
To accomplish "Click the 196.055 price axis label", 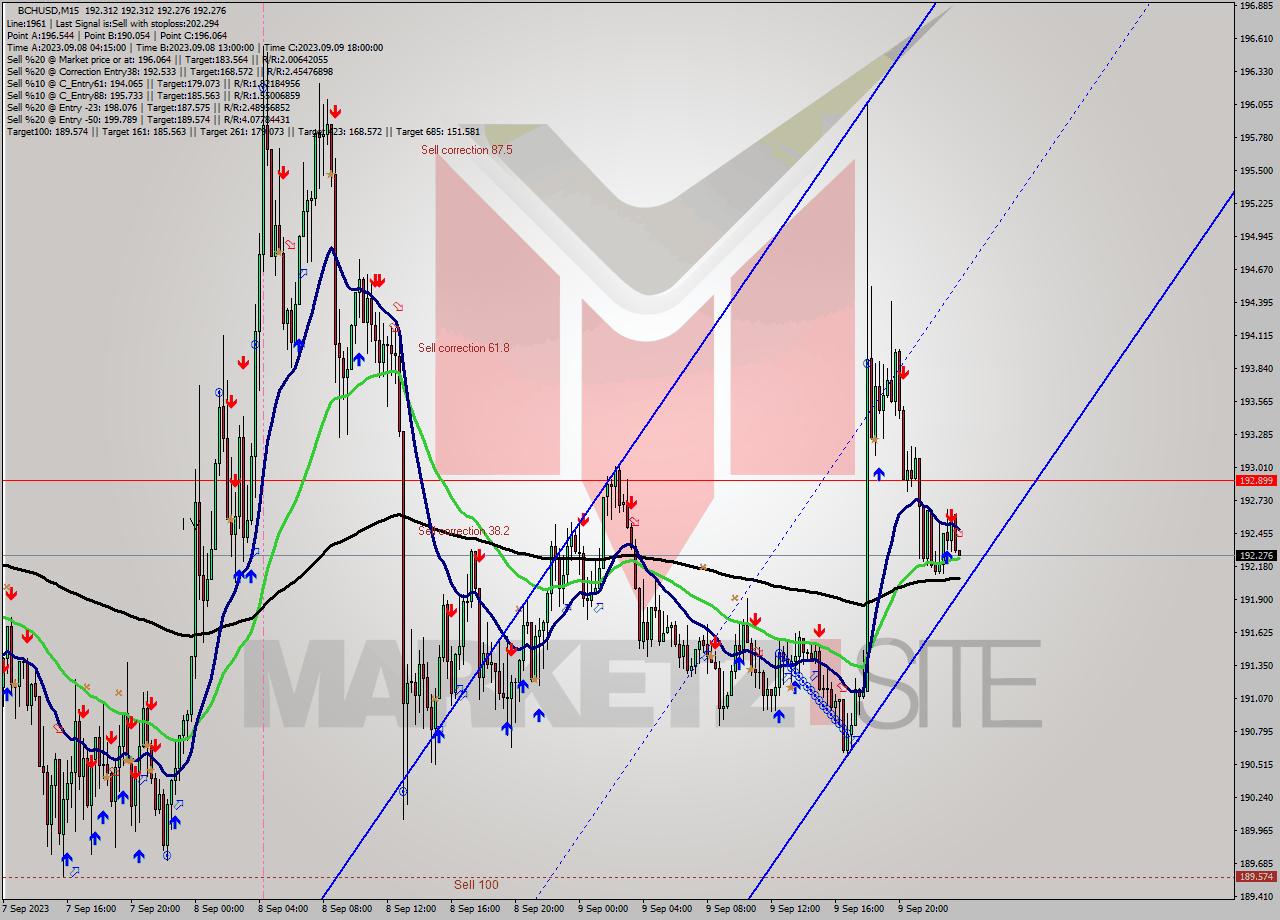I will pos(1255,105).
